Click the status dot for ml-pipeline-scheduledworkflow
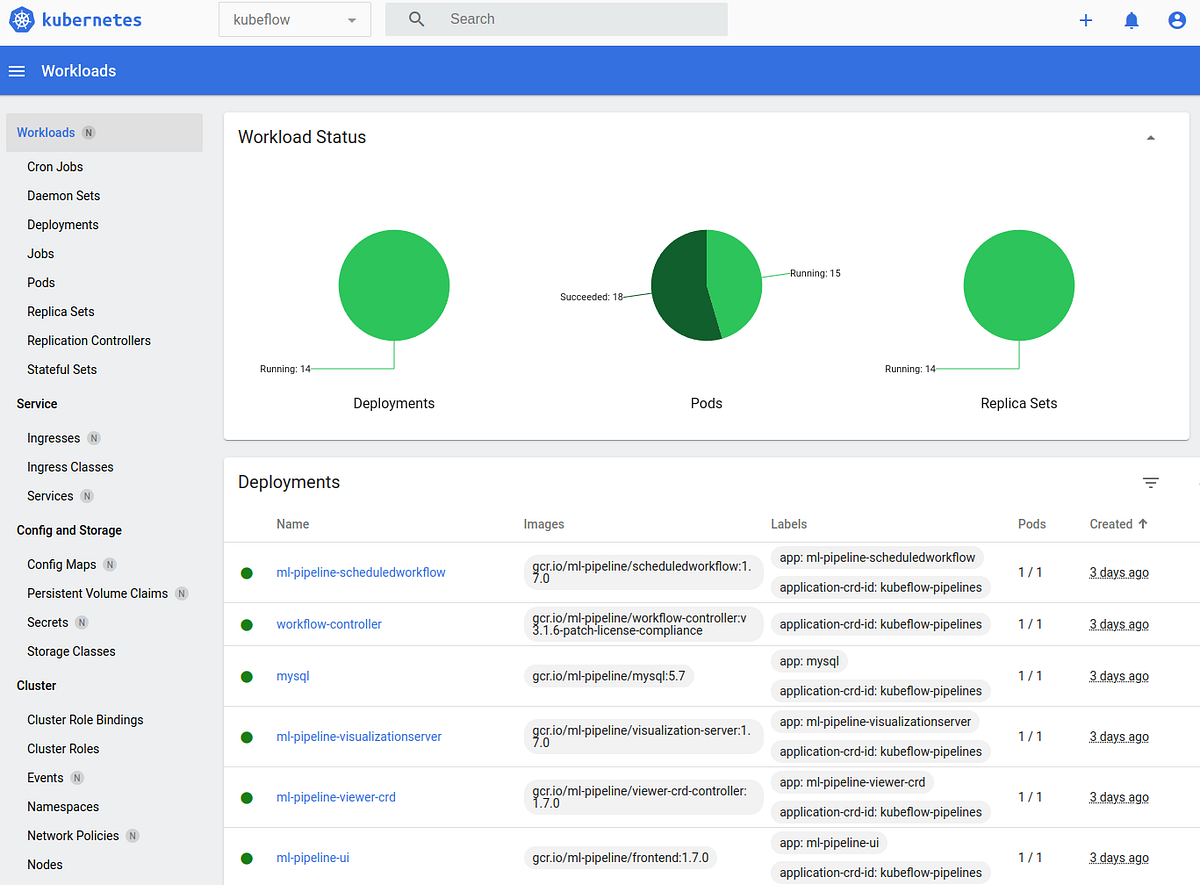1200x885 pixels. [247, 573]
